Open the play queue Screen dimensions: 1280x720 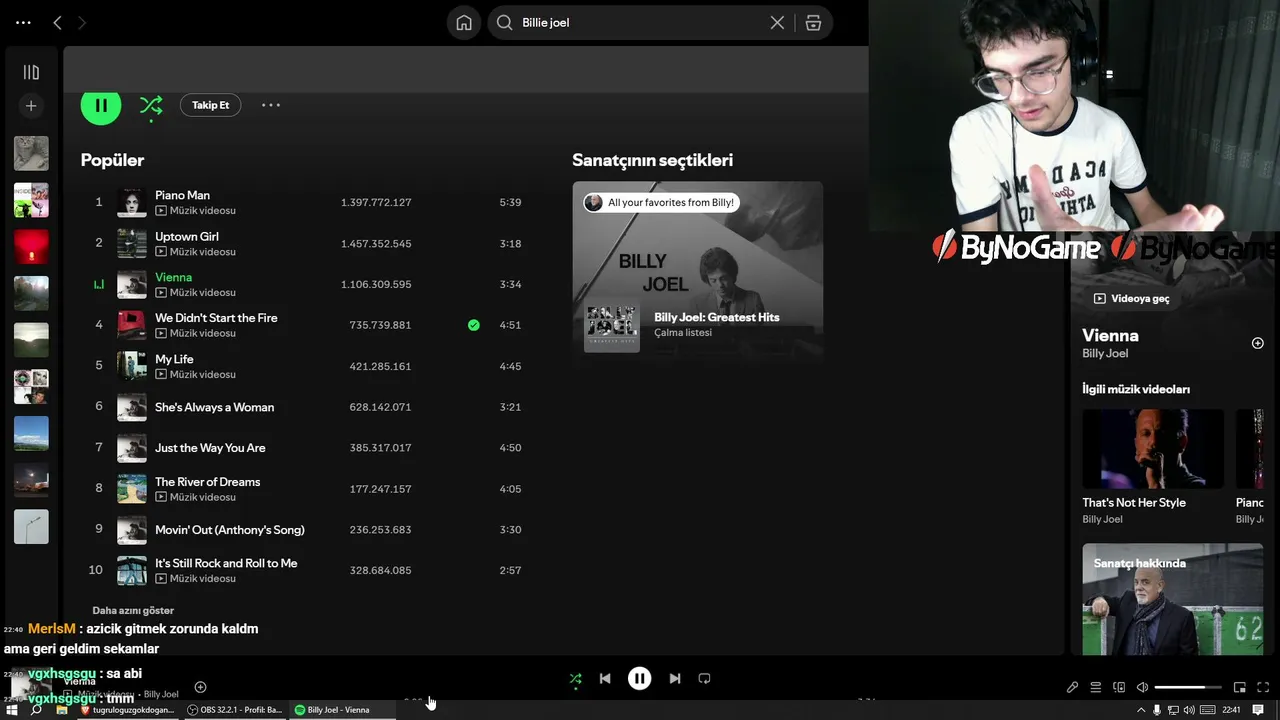pos(1096,687)
